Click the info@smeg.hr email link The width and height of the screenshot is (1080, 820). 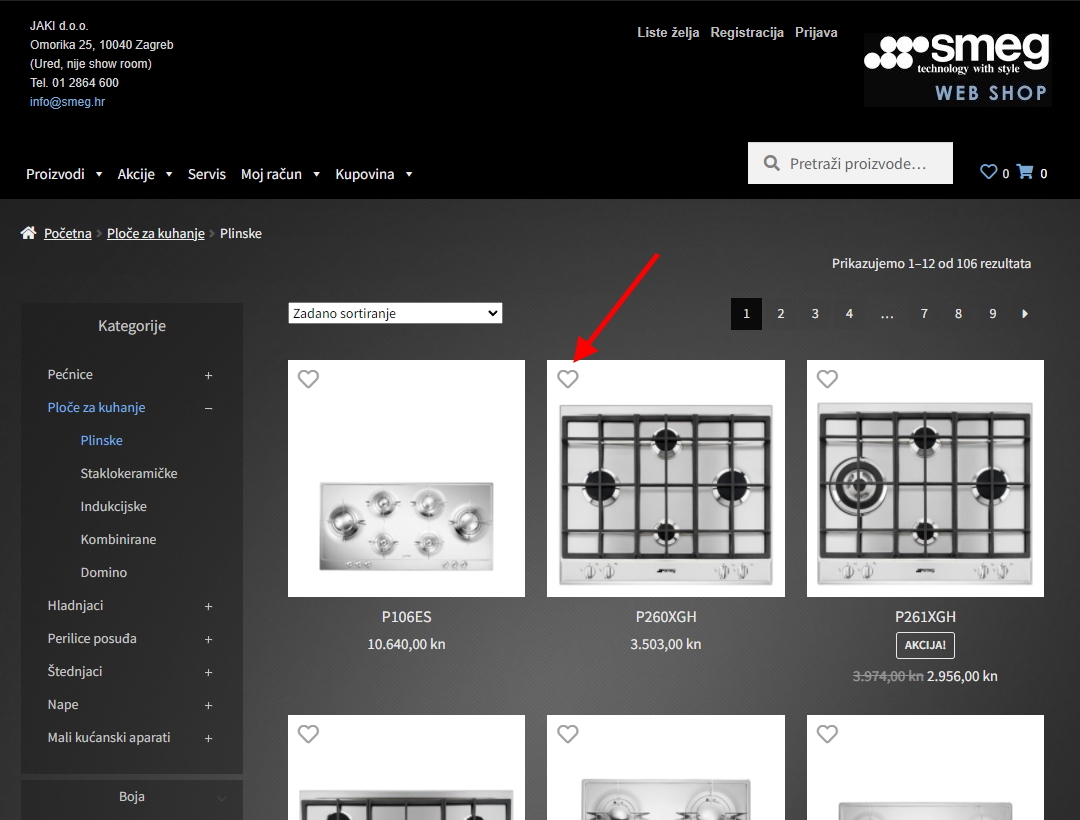click(67, 102)
